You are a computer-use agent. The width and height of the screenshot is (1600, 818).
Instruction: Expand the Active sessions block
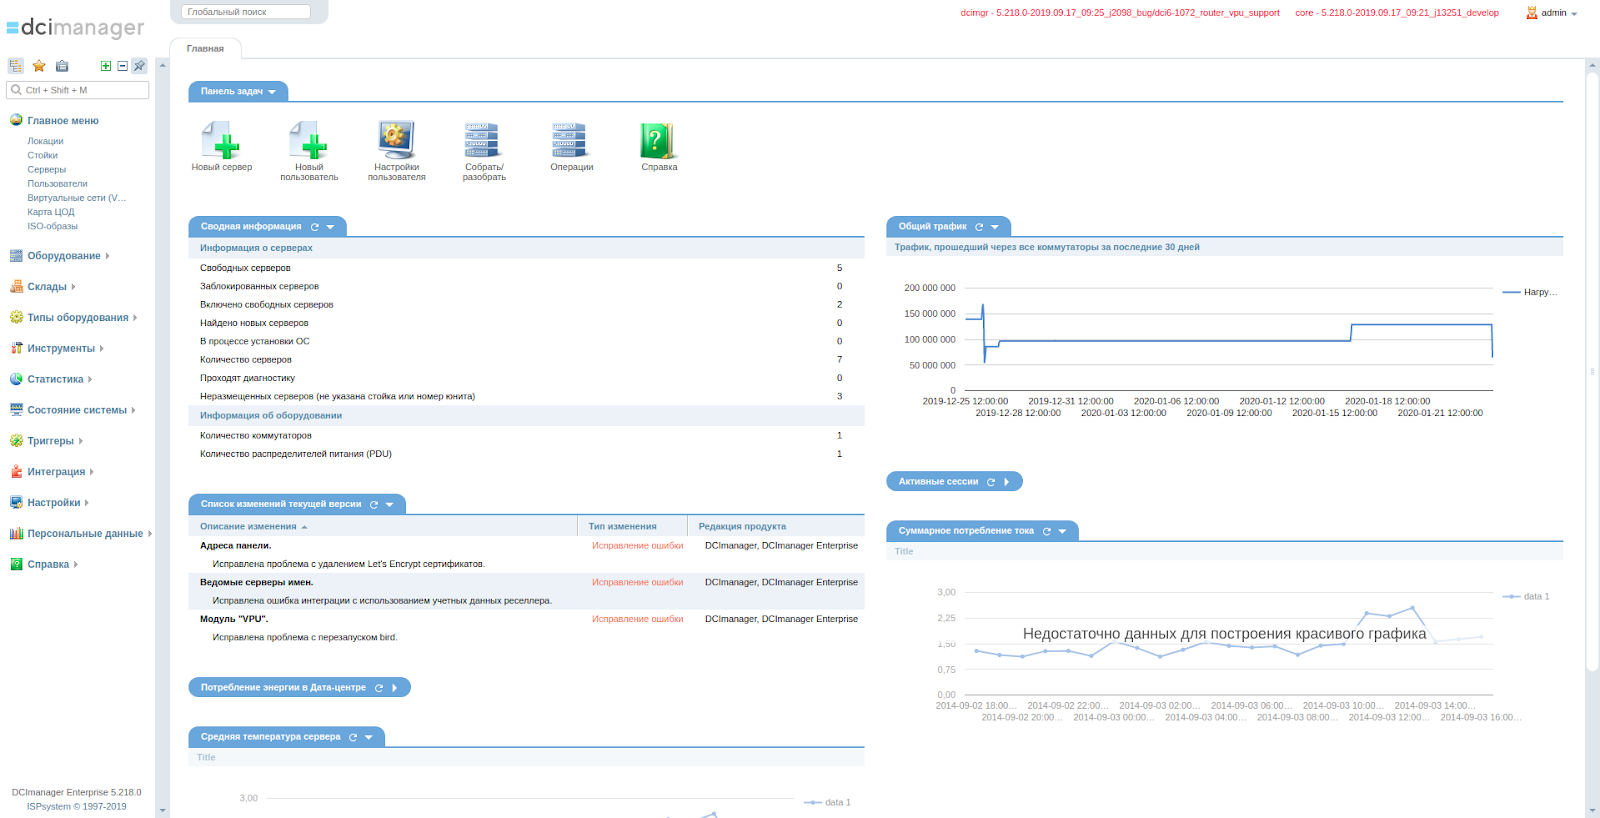(1007, 482)
